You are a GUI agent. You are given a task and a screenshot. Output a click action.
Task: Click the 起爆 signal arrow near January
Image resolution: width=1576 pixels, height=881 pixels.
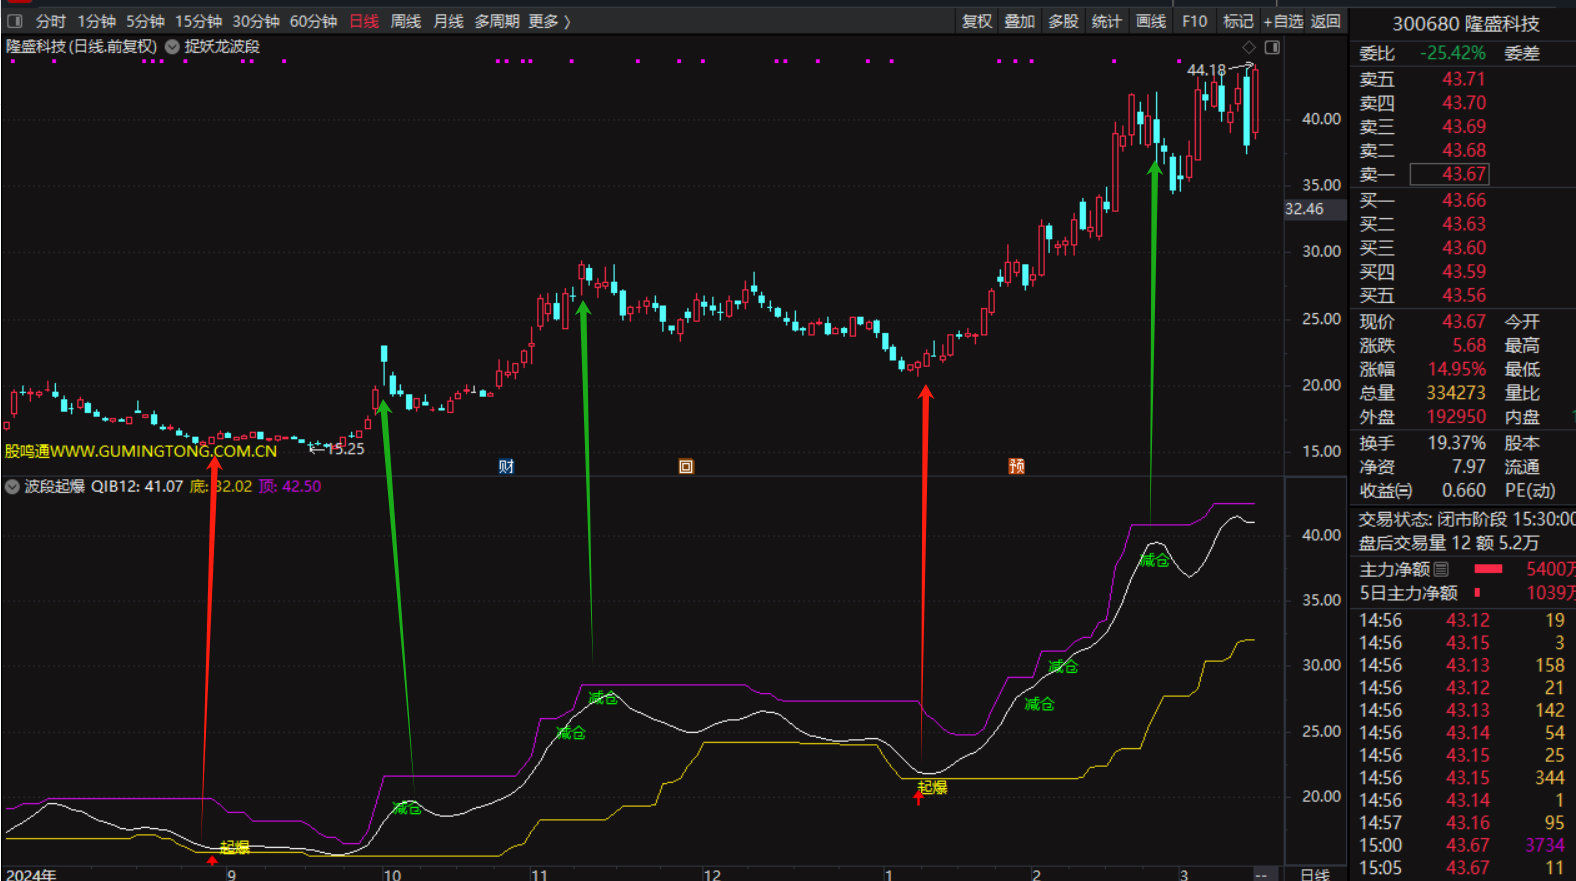(x=919, y=797)
